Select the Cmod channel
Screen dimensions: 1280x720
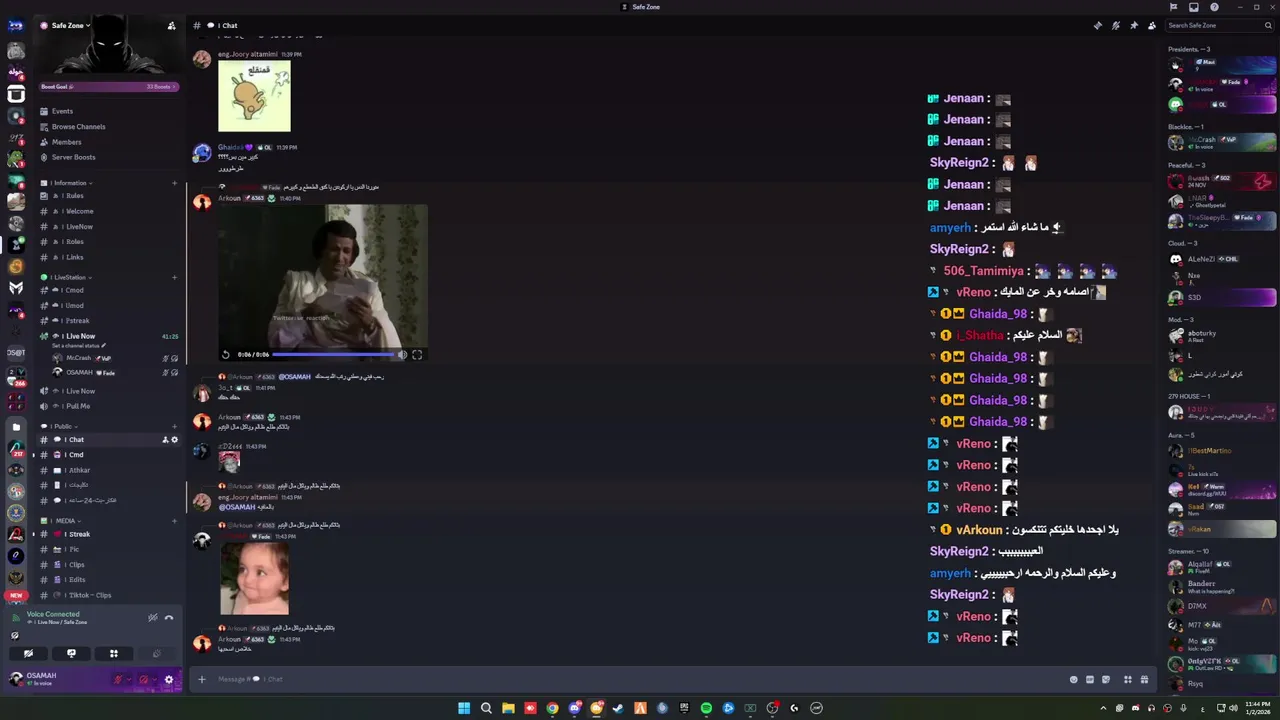point(108,290)
